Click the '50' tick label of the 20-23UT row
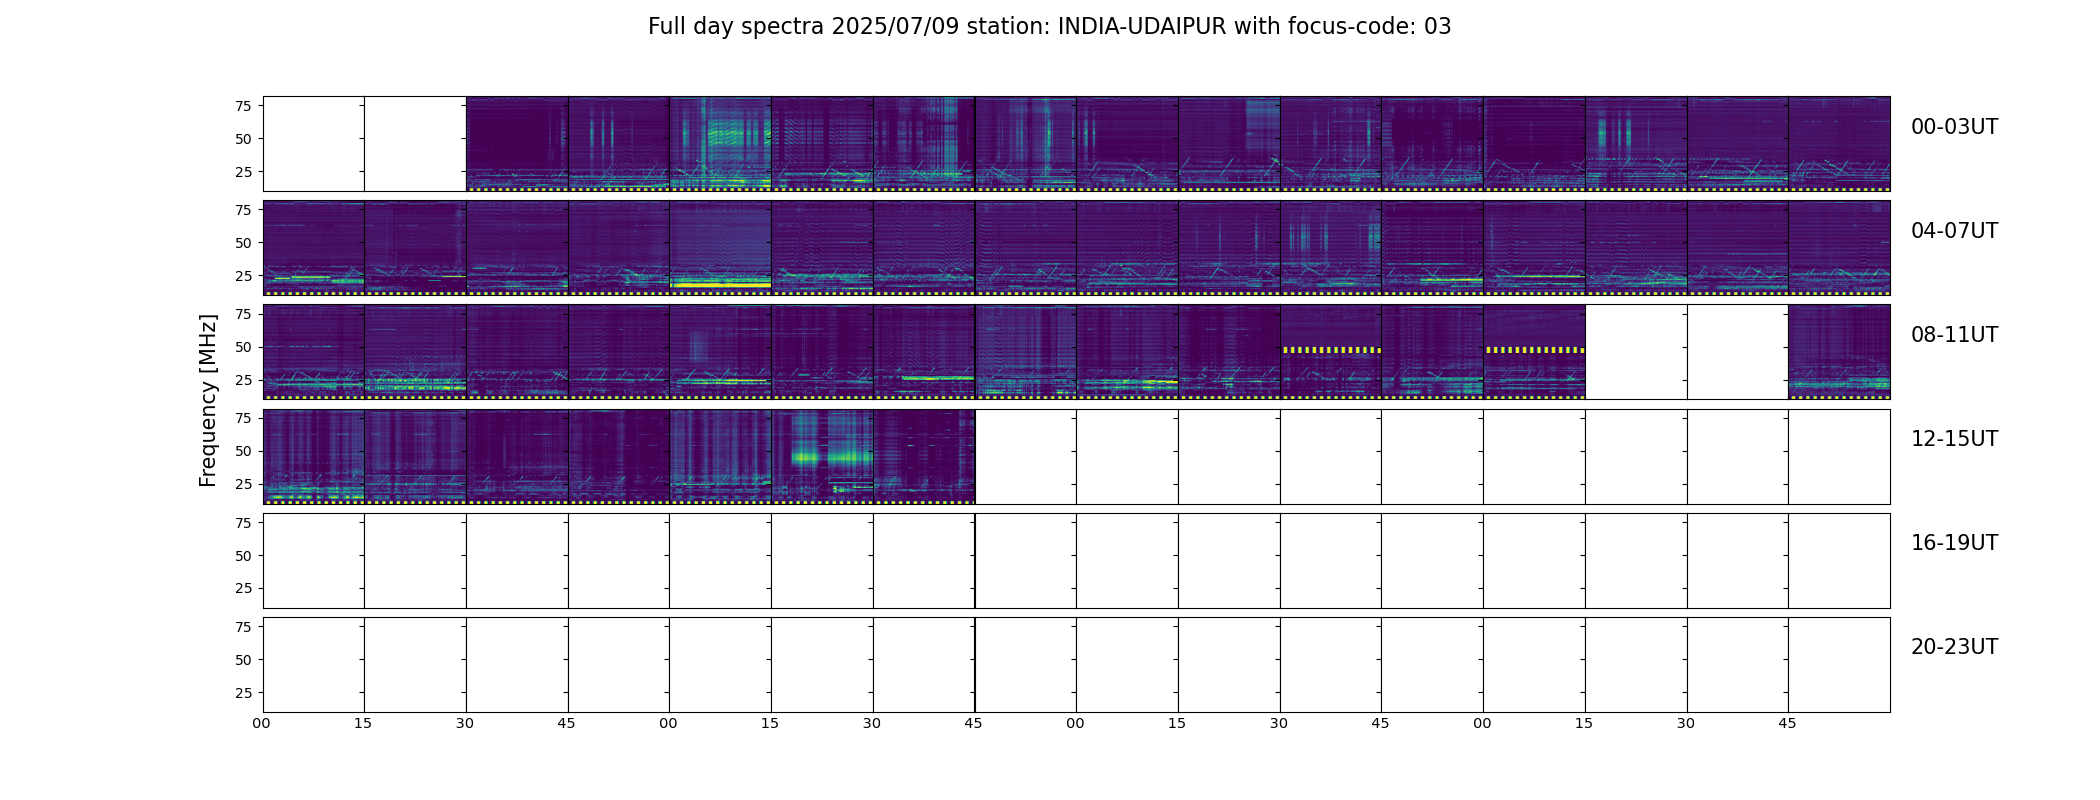This screenshot has height=800, width=2100. click(x=243, y=660)
